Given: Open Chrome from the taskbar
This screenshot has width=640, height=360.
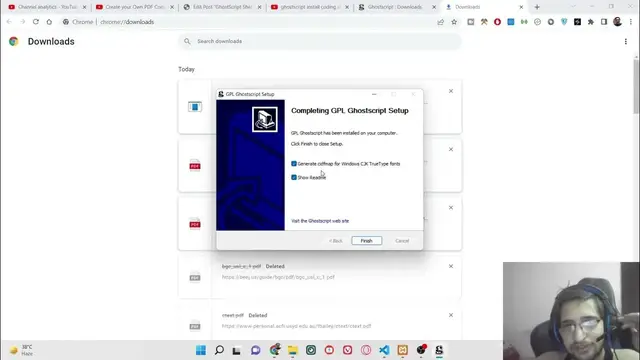Looking at the screenshot, I should pyautogui.click(x=275, y=350).
